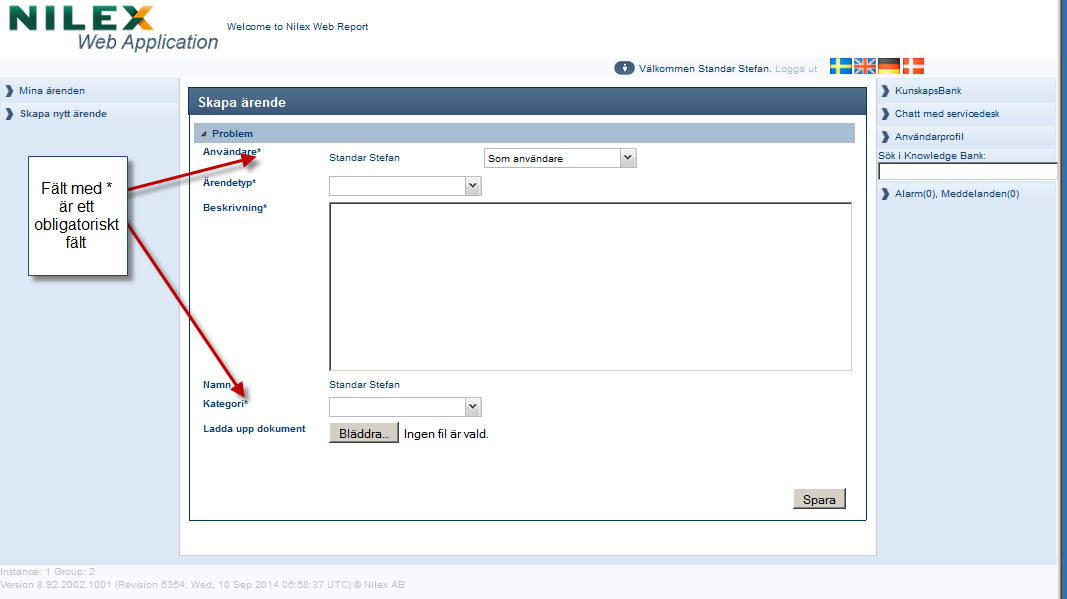Click the Sök i Knowledge Bank label

coord(932,156)
